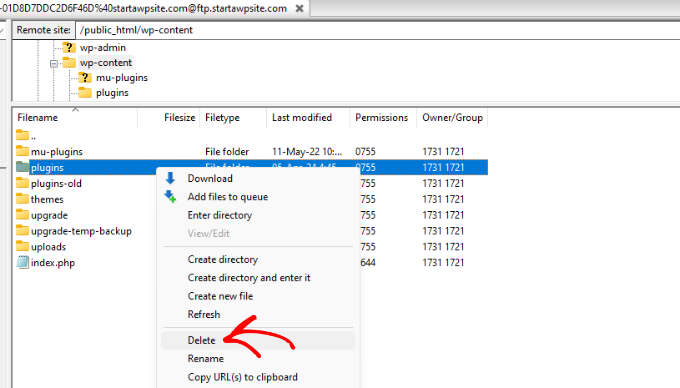Click the Remote site path field
Screen dimensions: 680x388
point(377,30)
